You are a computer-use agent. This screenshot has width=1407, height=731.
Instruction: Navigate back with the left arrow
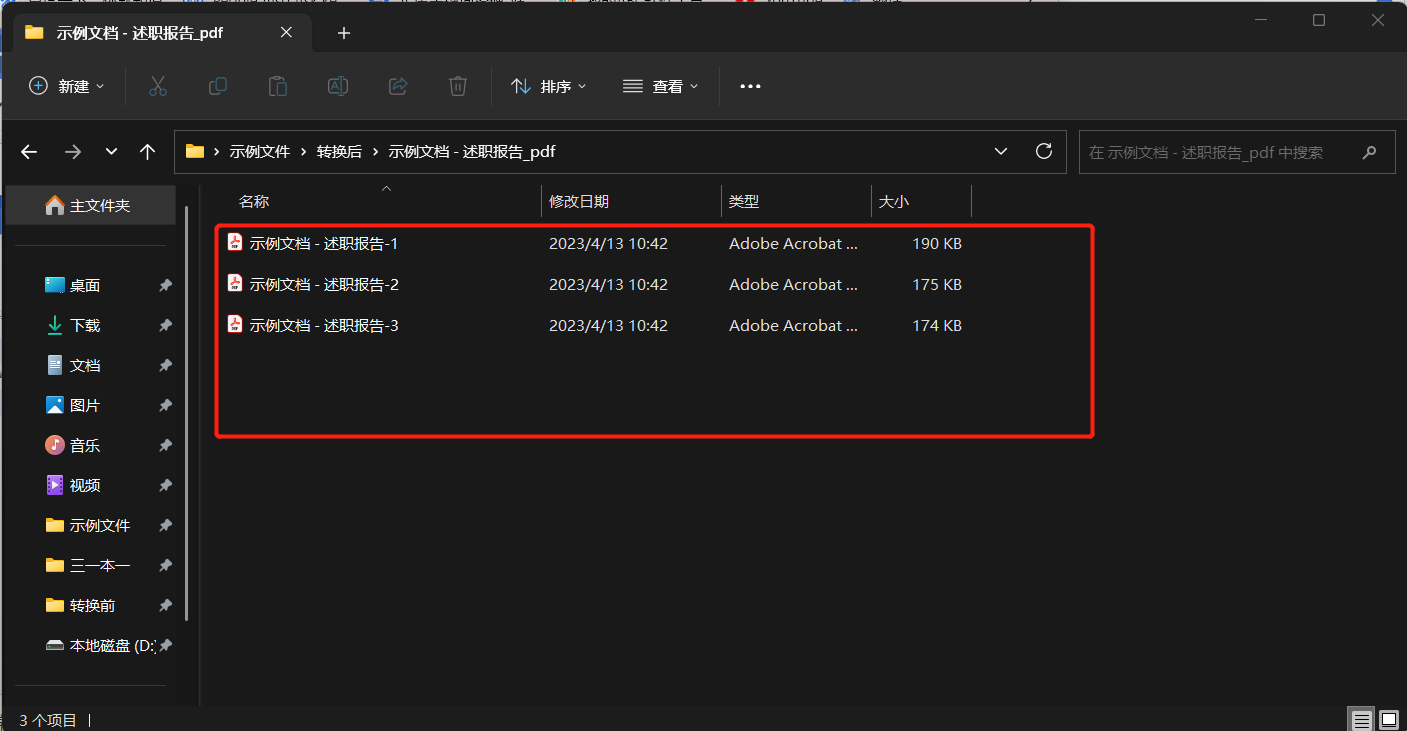[28, 151]
